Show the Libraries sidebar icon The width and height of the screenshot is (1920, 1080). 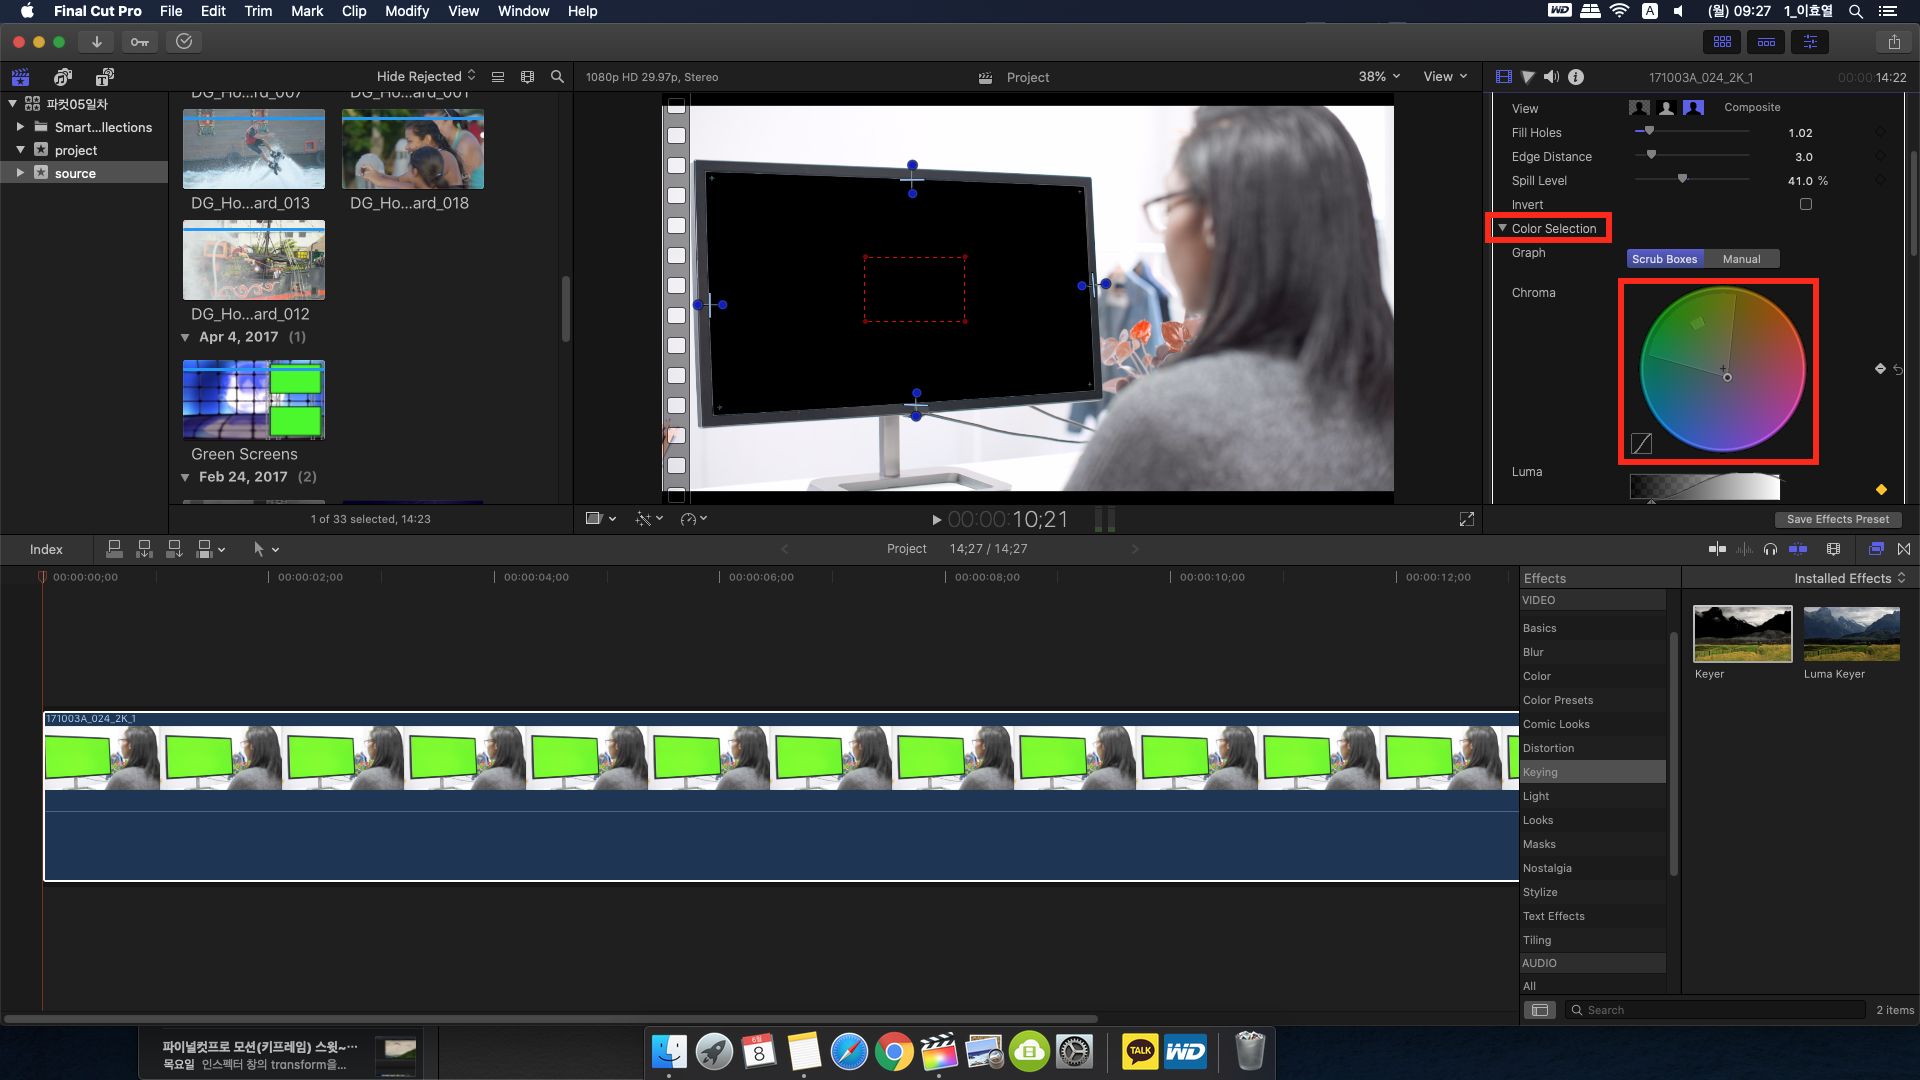[x=20, y=77]
